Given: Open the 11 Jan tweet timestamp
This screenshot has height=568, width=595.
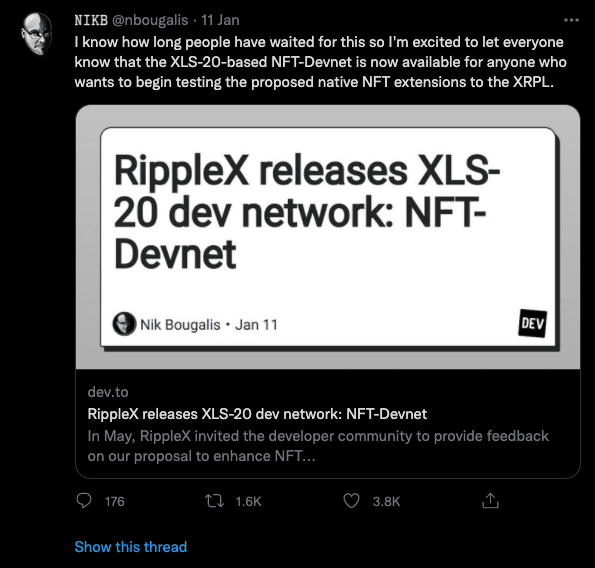Looking at the screenshot, I should click(220, 20).
